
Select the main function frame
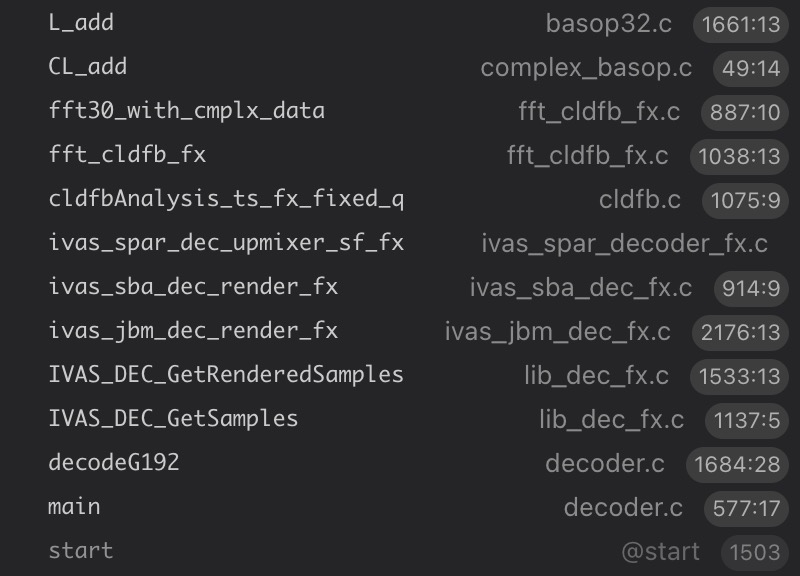click(x=74, y=507)
